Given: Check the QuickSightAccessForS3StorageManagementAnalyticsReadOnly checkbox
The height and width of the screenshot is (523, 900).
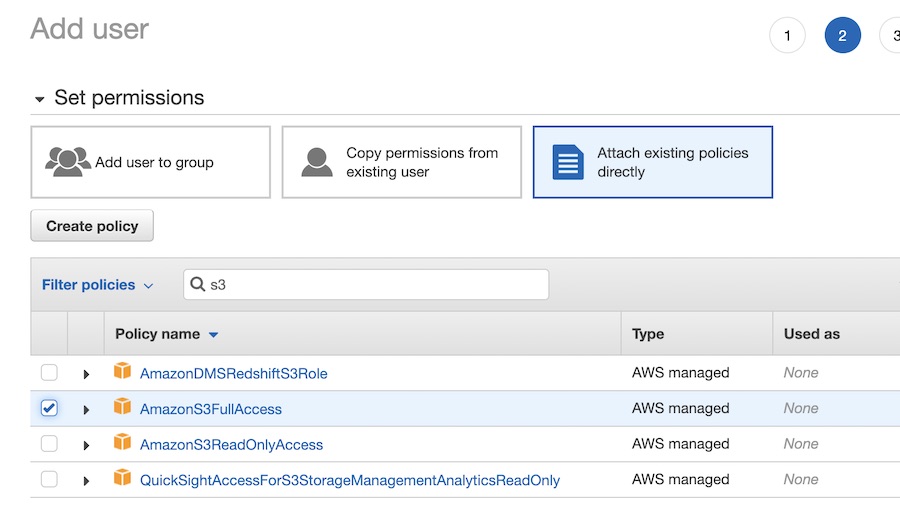Looking at the screenshot, I should tap(49, 479).
